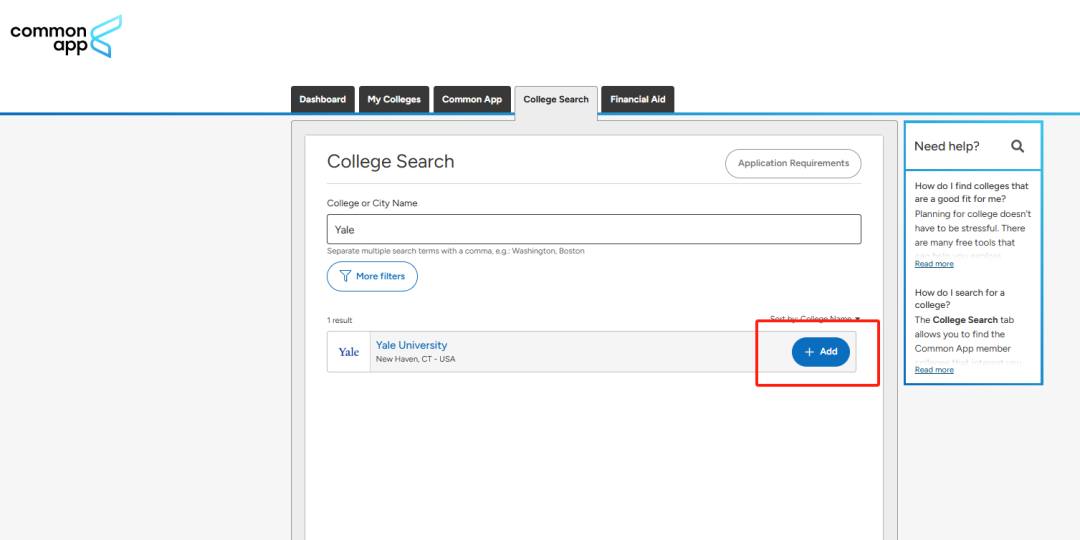Go to the Common App tab
Viewport: 1080px width, 540px height.
(x=472, y=100)
